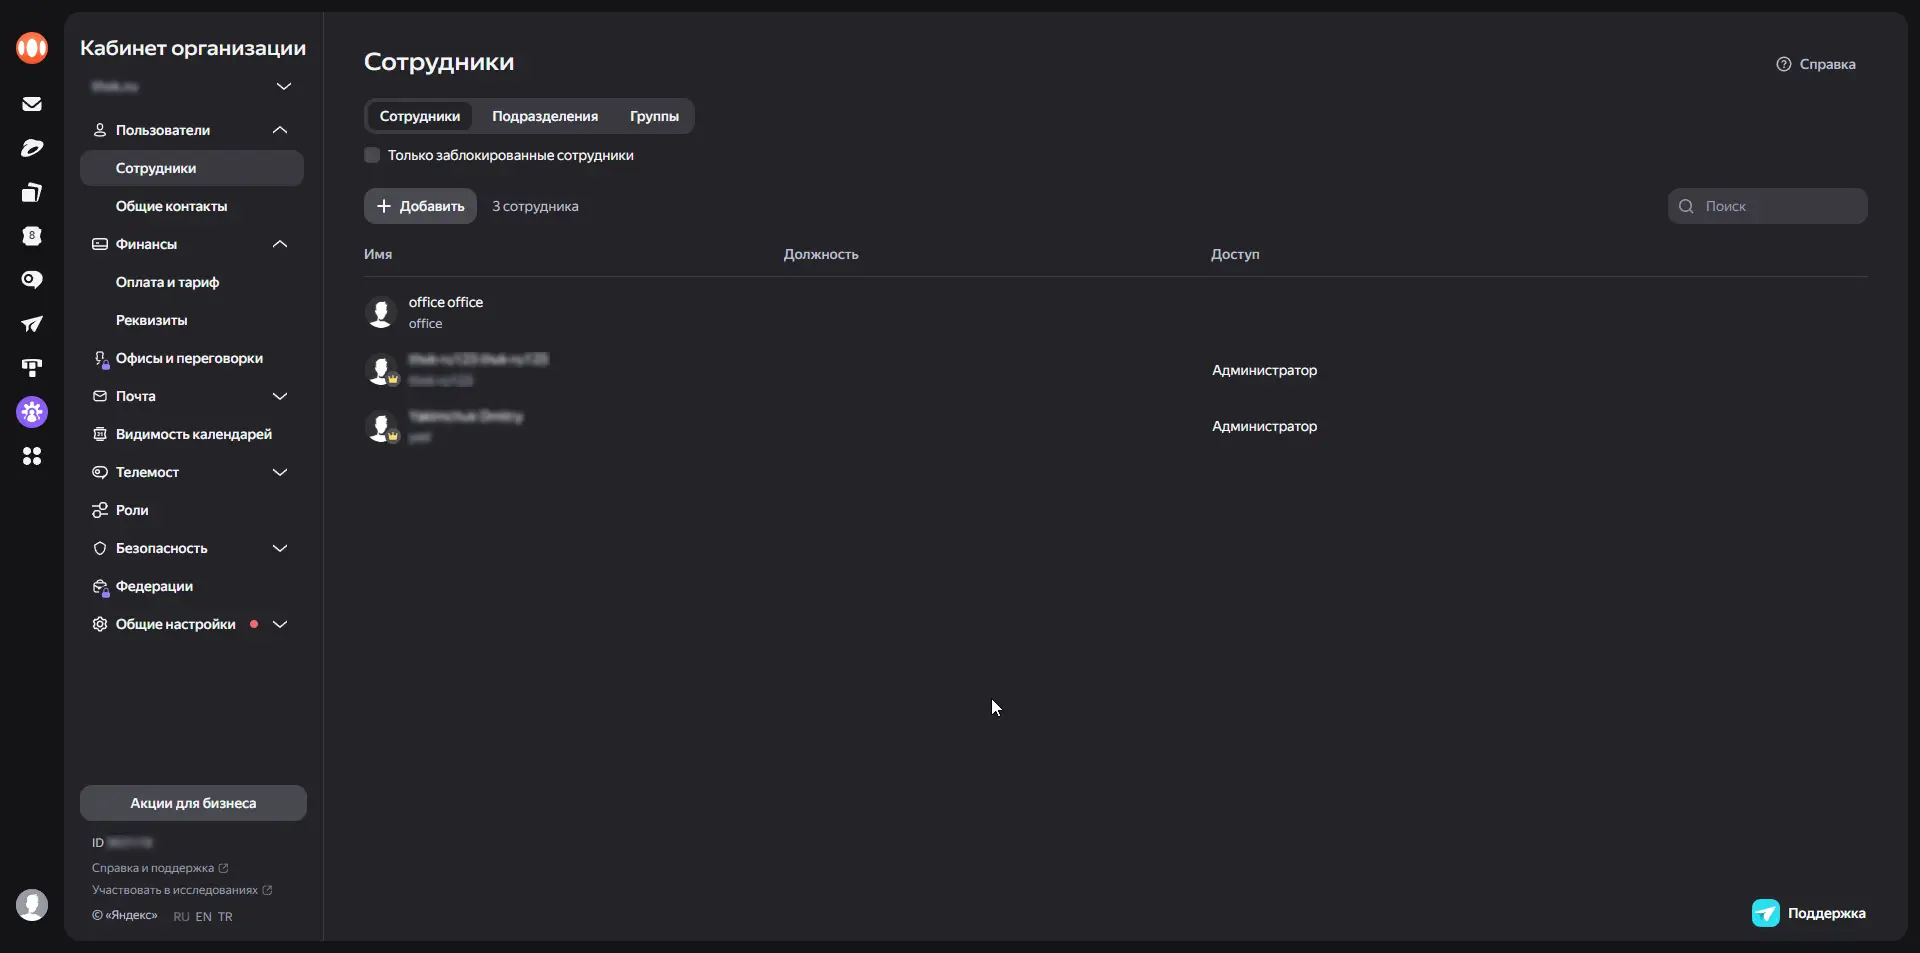Screen dimensions: 1920x953
Task: Open the user profile avatar at bottom left
Action: click(x=32, y=905)
